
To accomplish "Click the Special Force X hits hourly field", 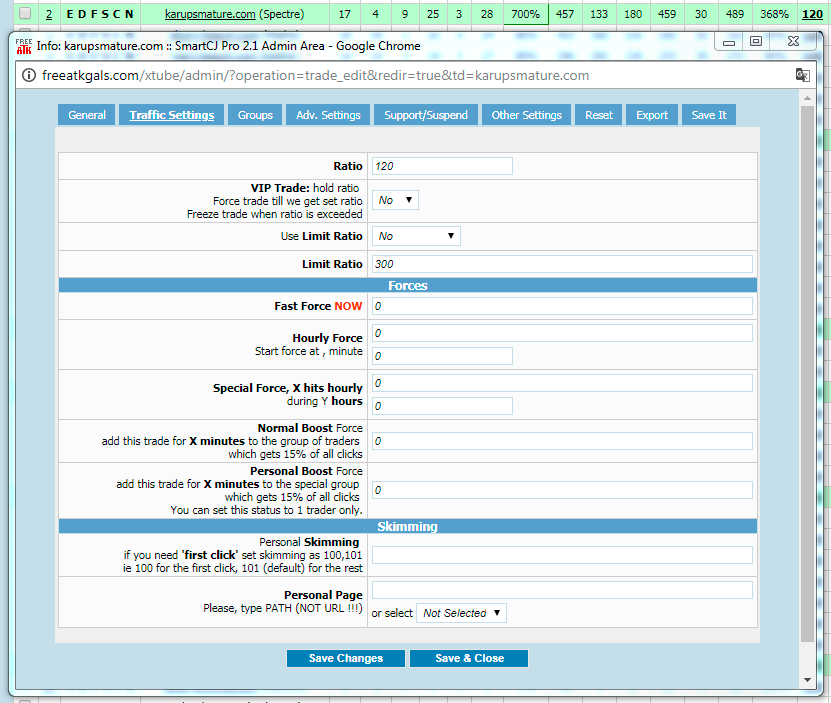I will click(x=562, y=383).
